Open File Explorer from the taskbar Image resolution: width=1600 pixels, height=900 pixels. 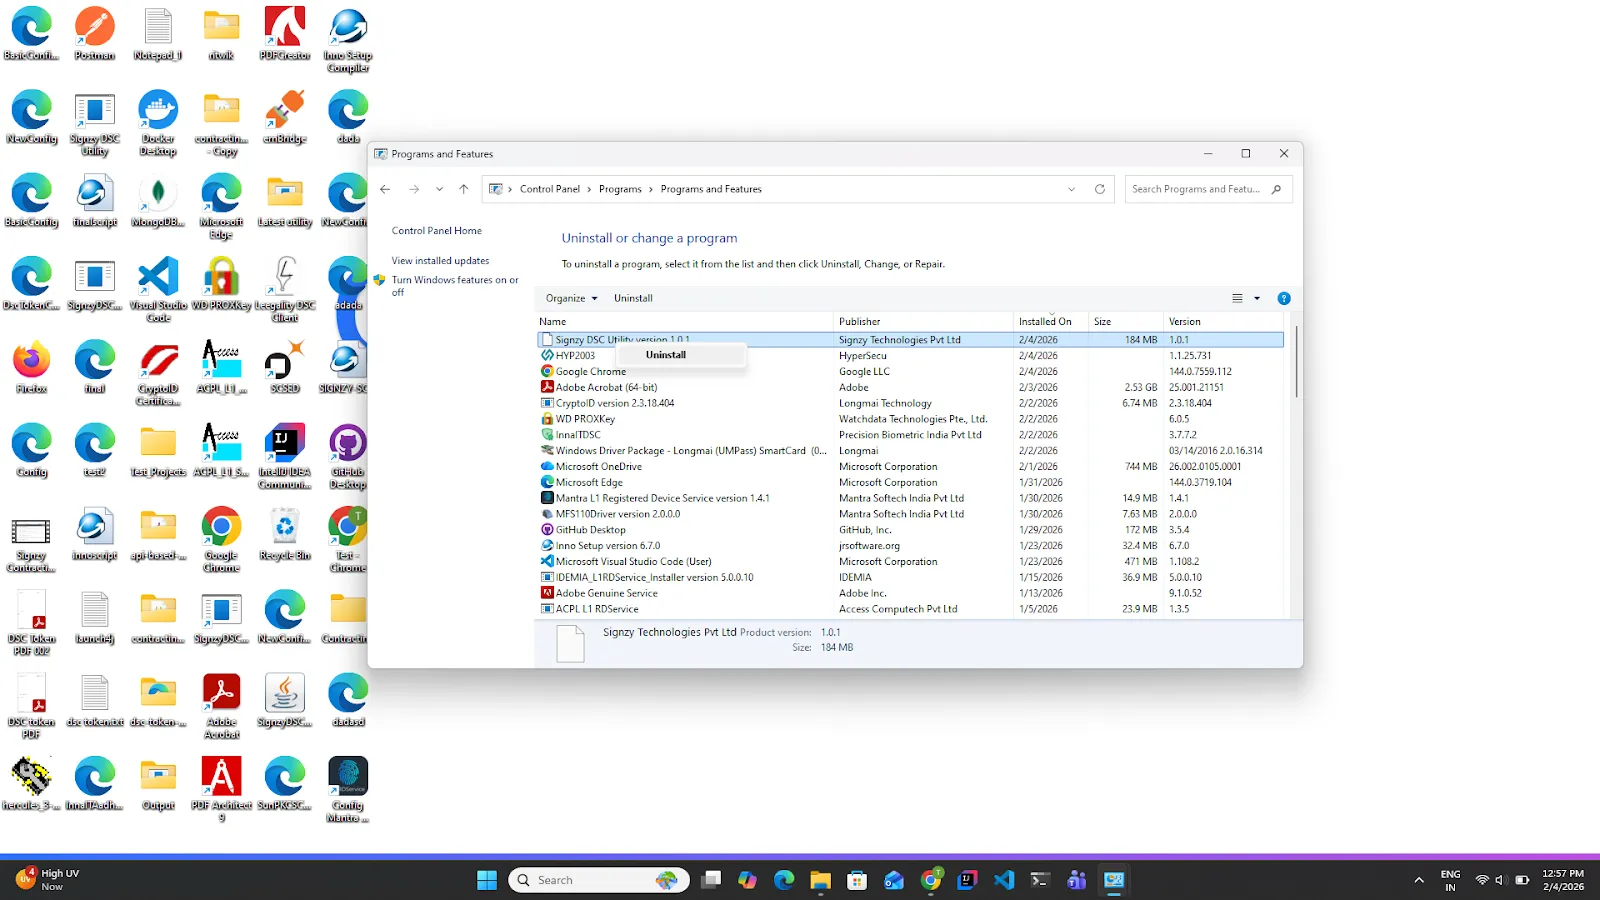tap(821, 880)
